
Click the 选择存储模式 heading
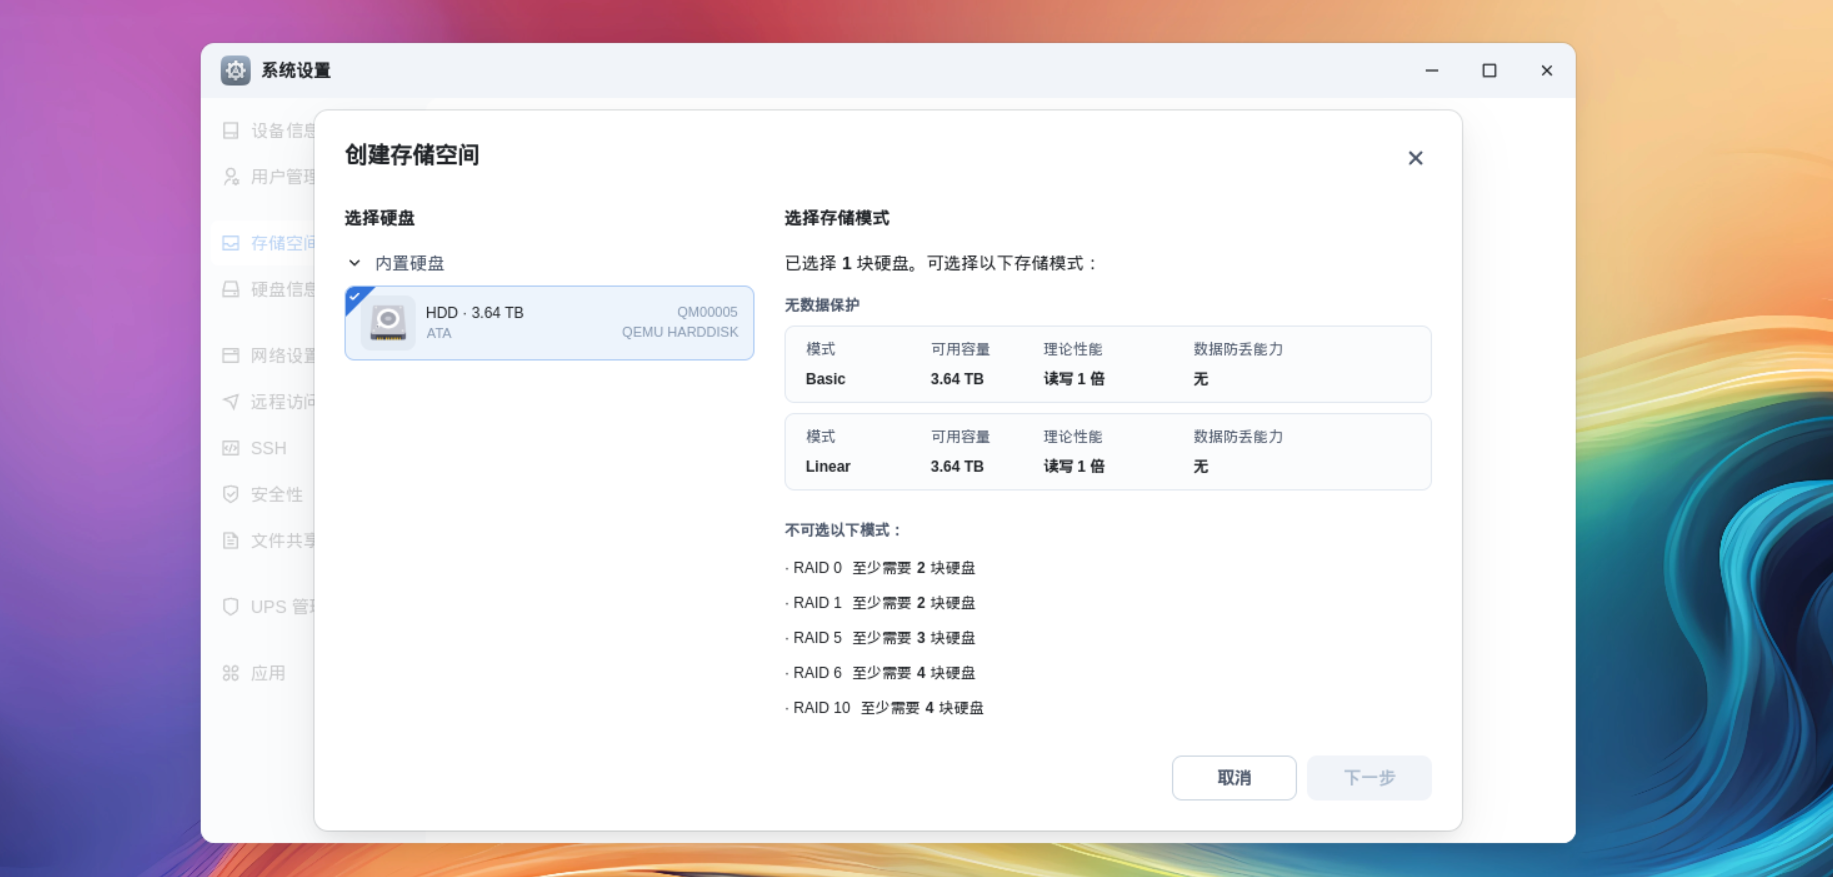pos(837,218)
